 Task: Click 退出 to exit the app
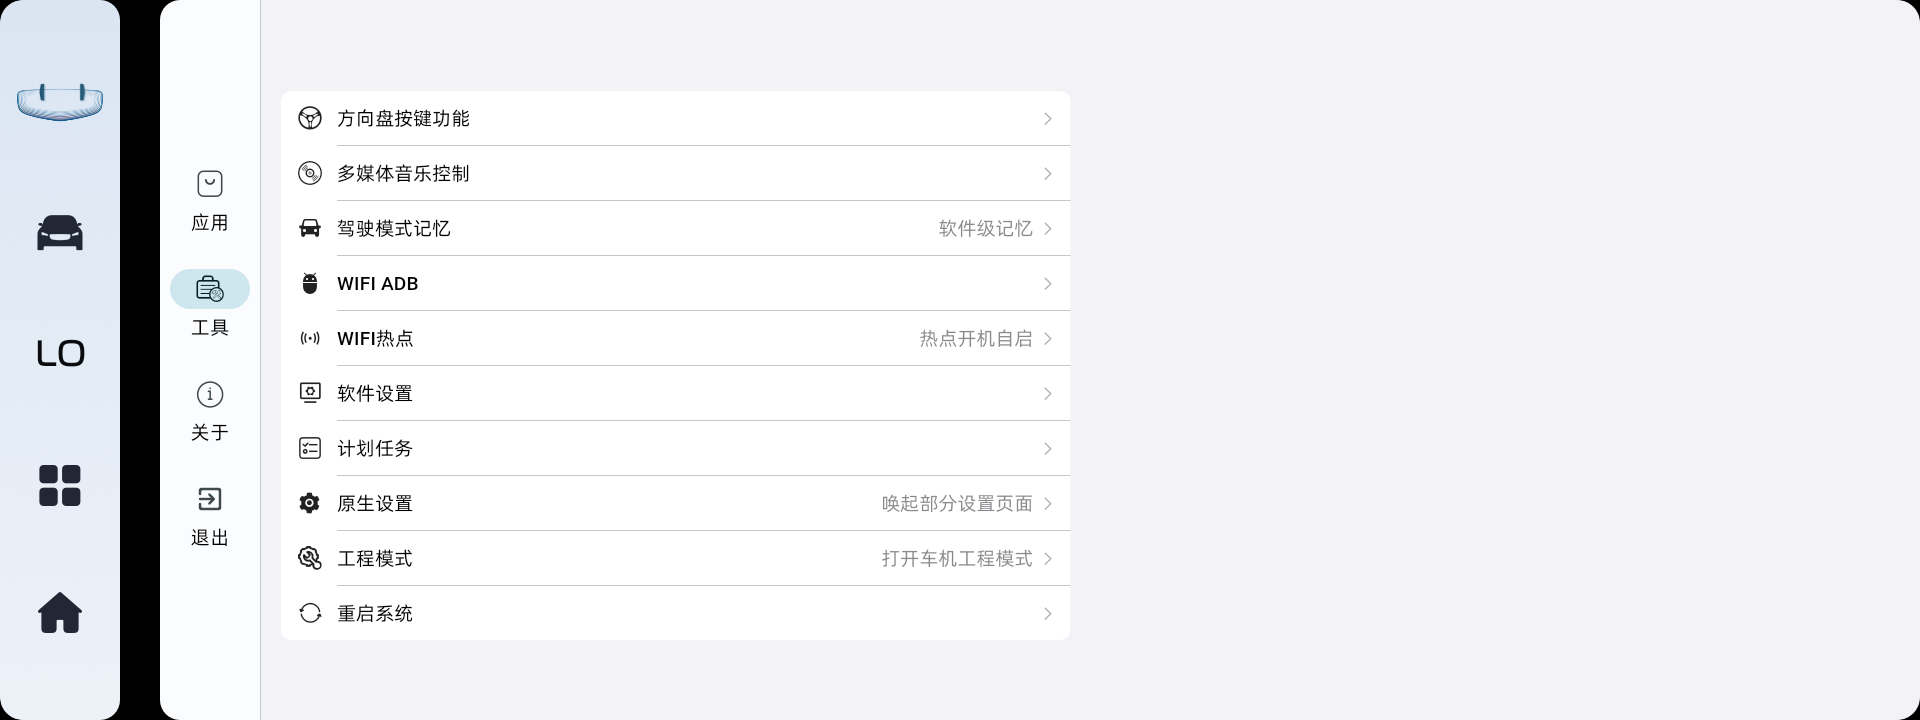point(210,515)
